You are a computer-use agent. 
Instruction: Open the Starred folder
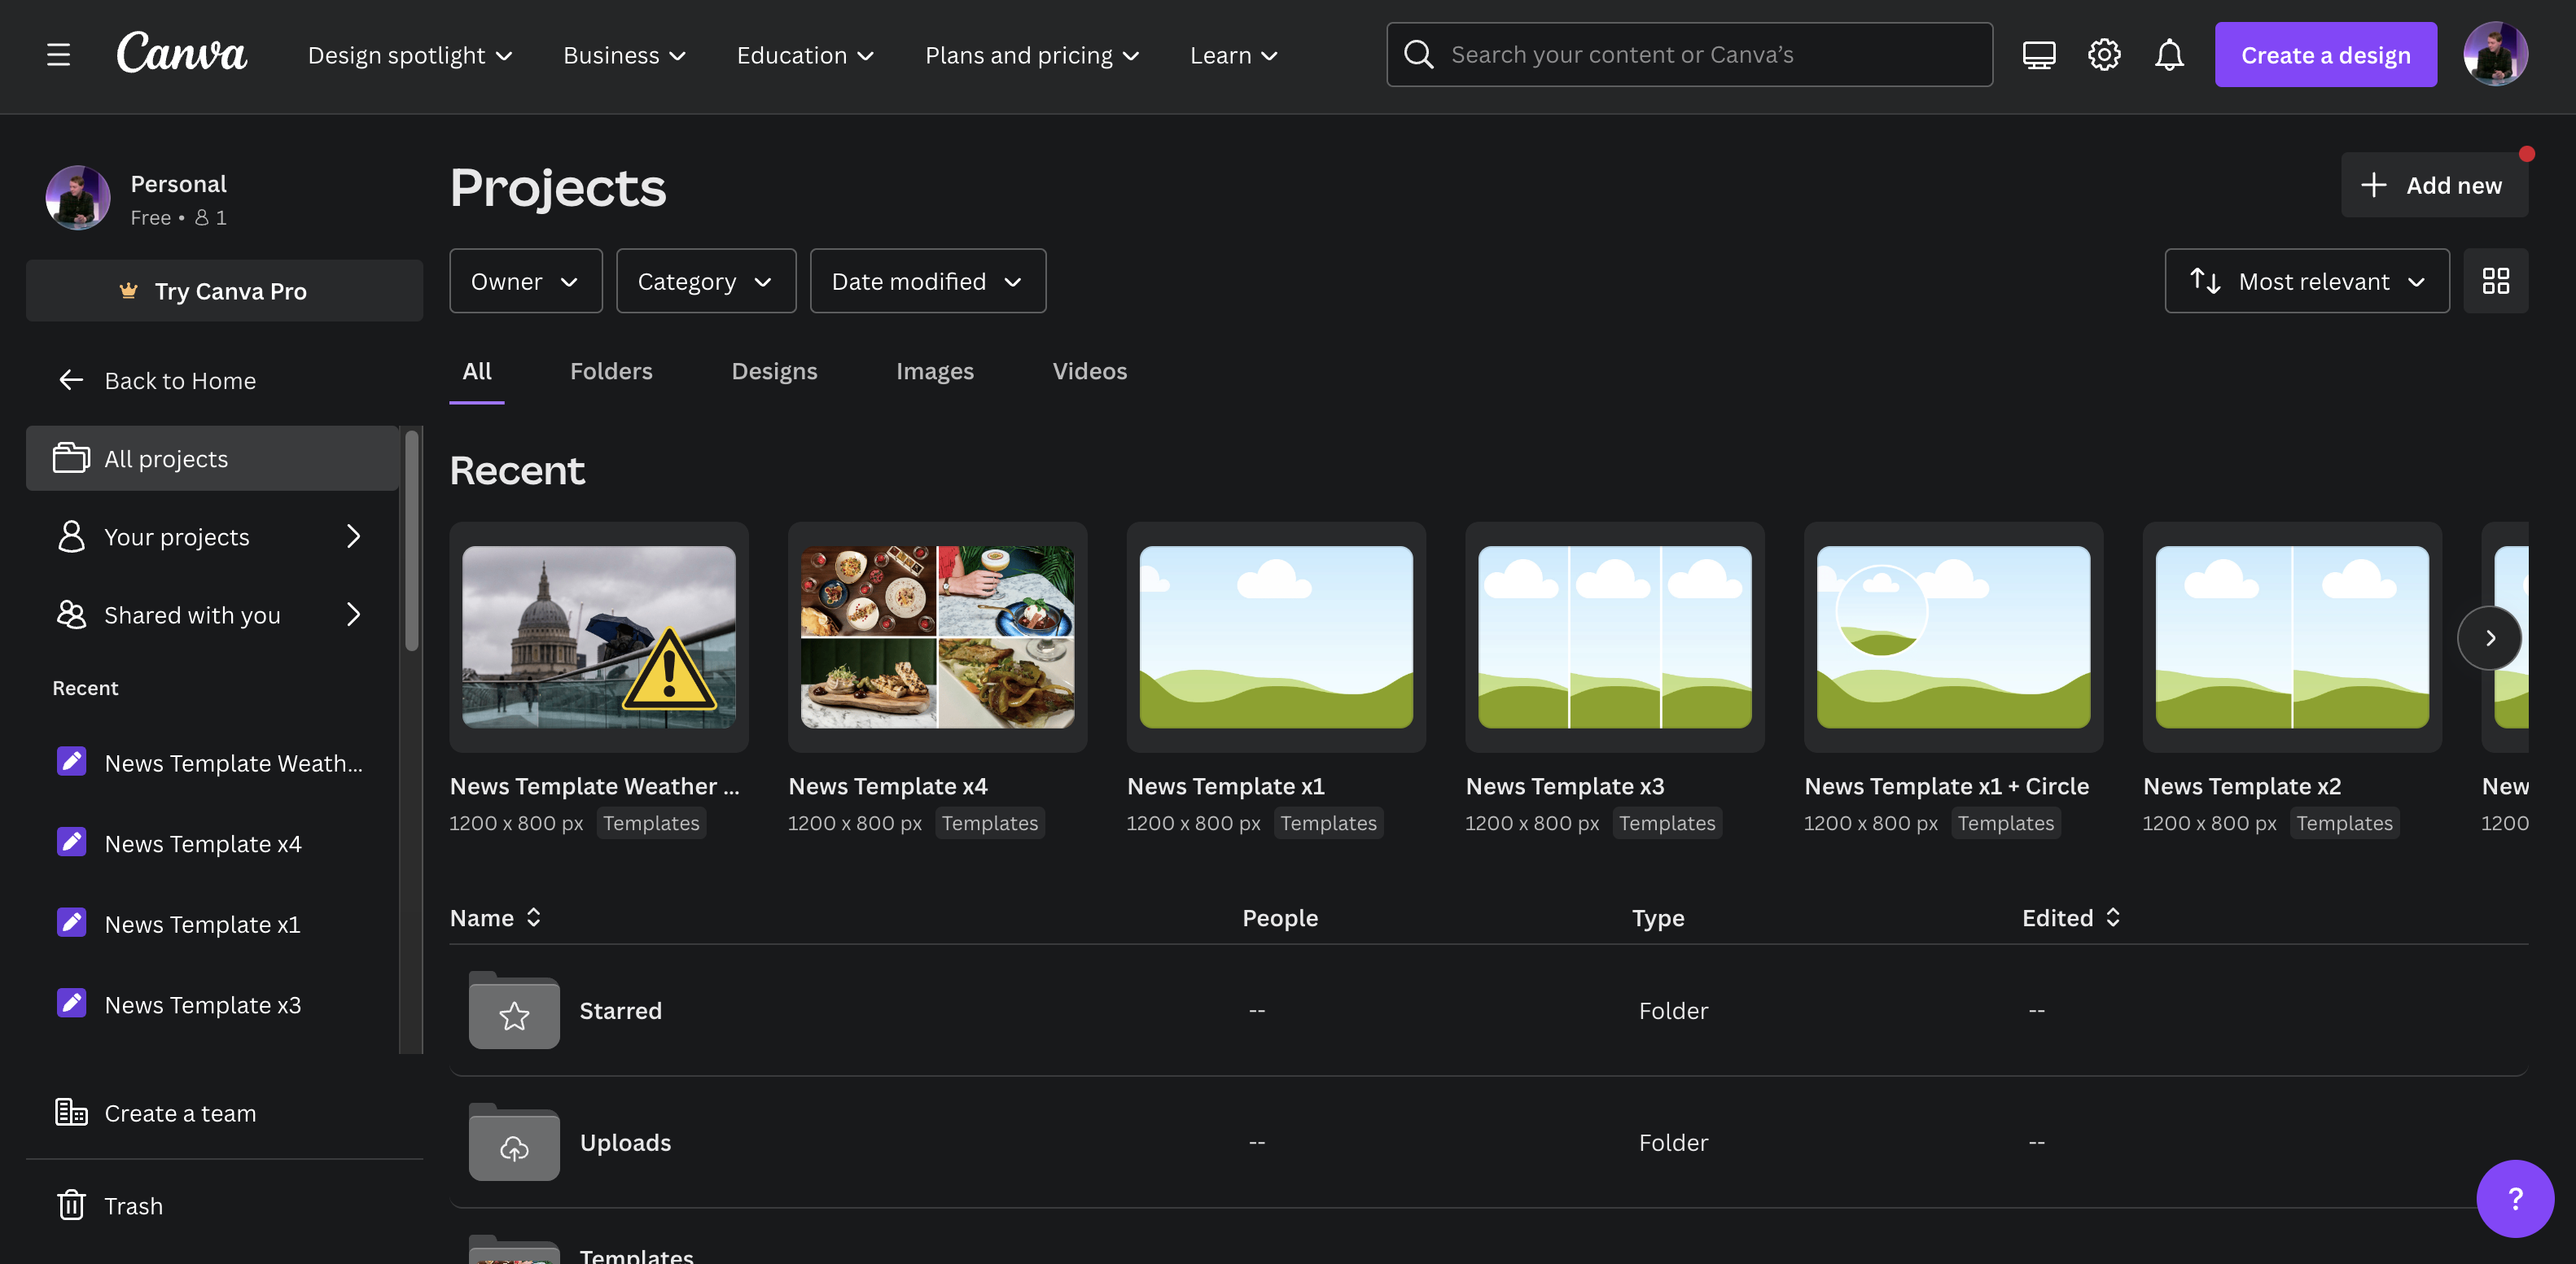click(620, 1011)
